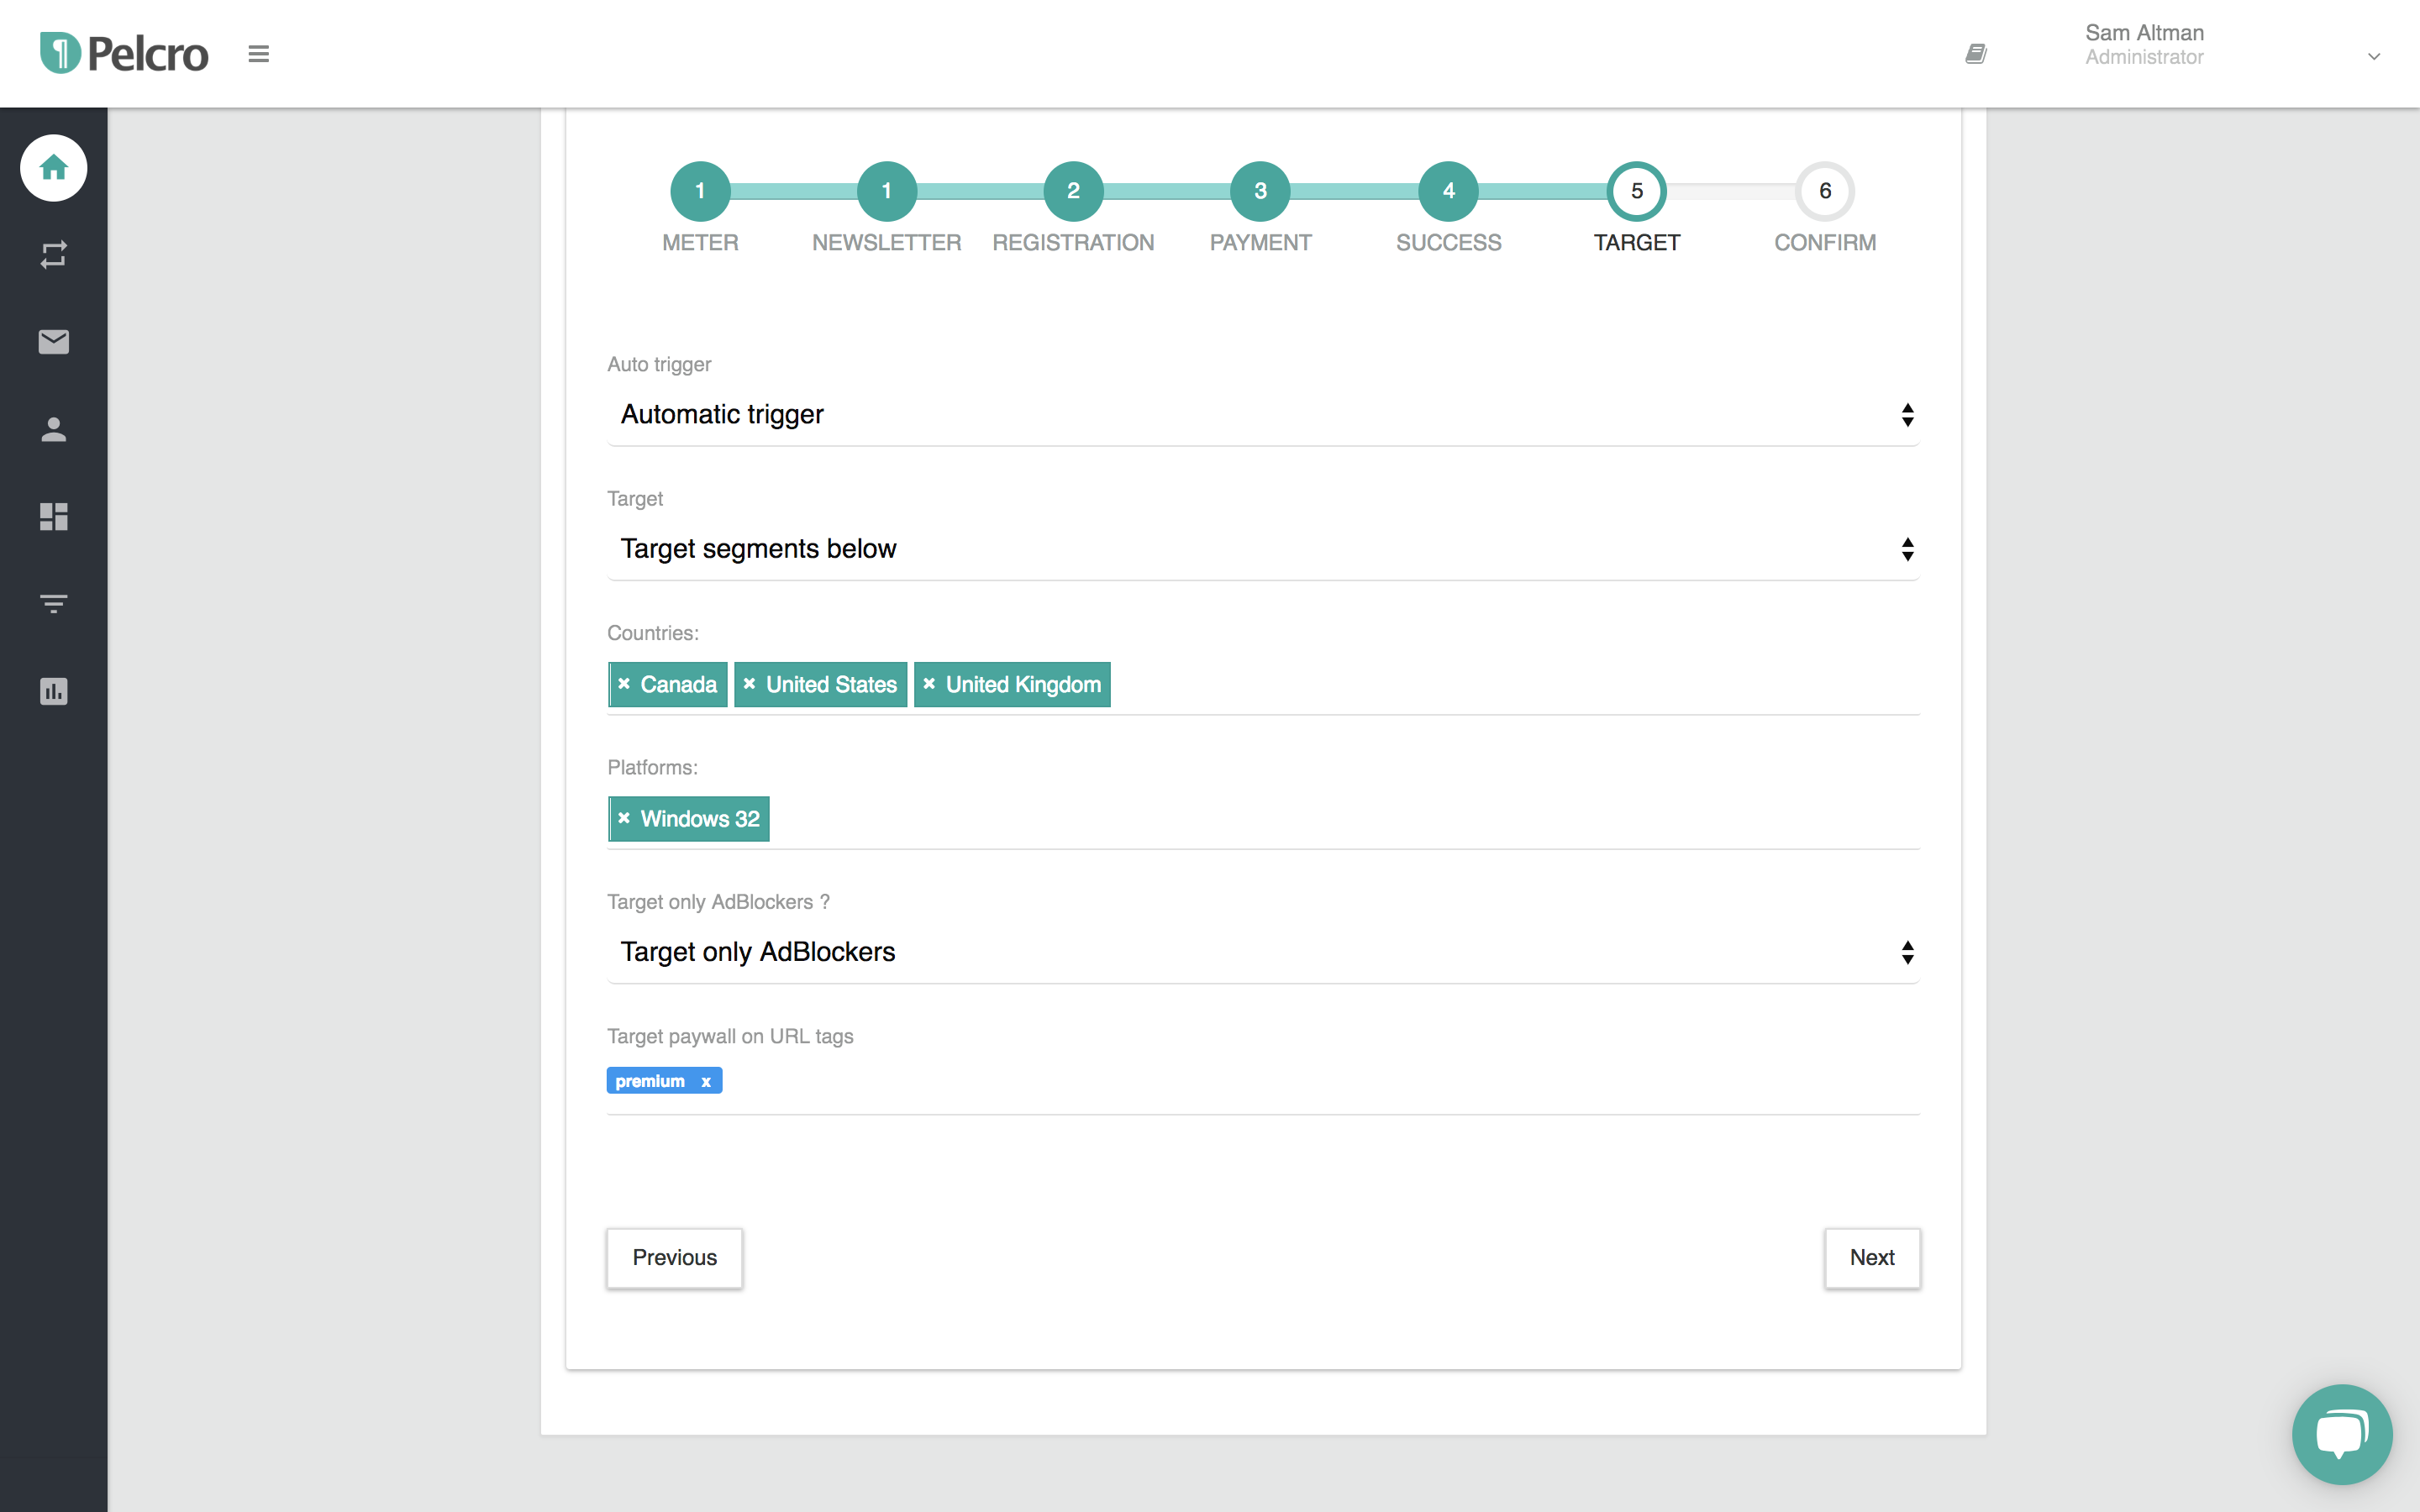This screenshot has width=2420, height=1512.
Task: Click the Previous button
Action: 675,1258
